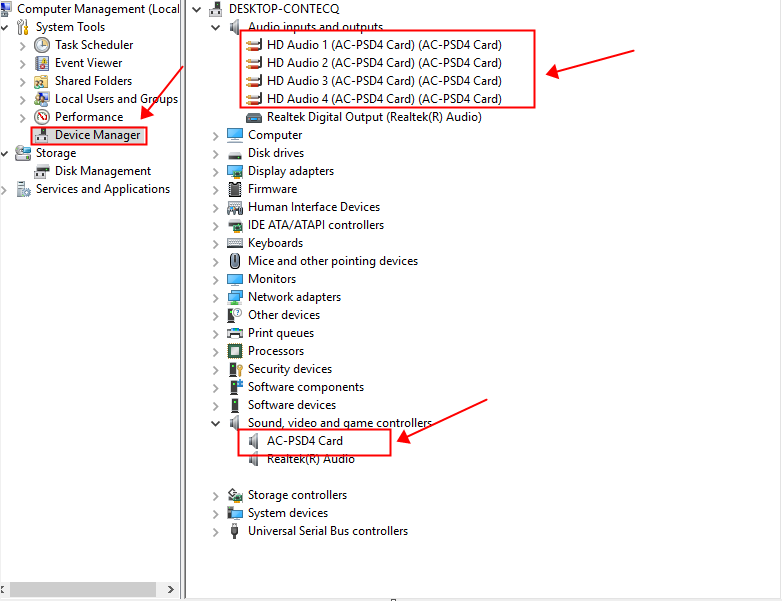This screenshot has width=782, height=601.
Task: Select HD Audio 4 (AC-PSD4 Card)
Action: (384, 99)
